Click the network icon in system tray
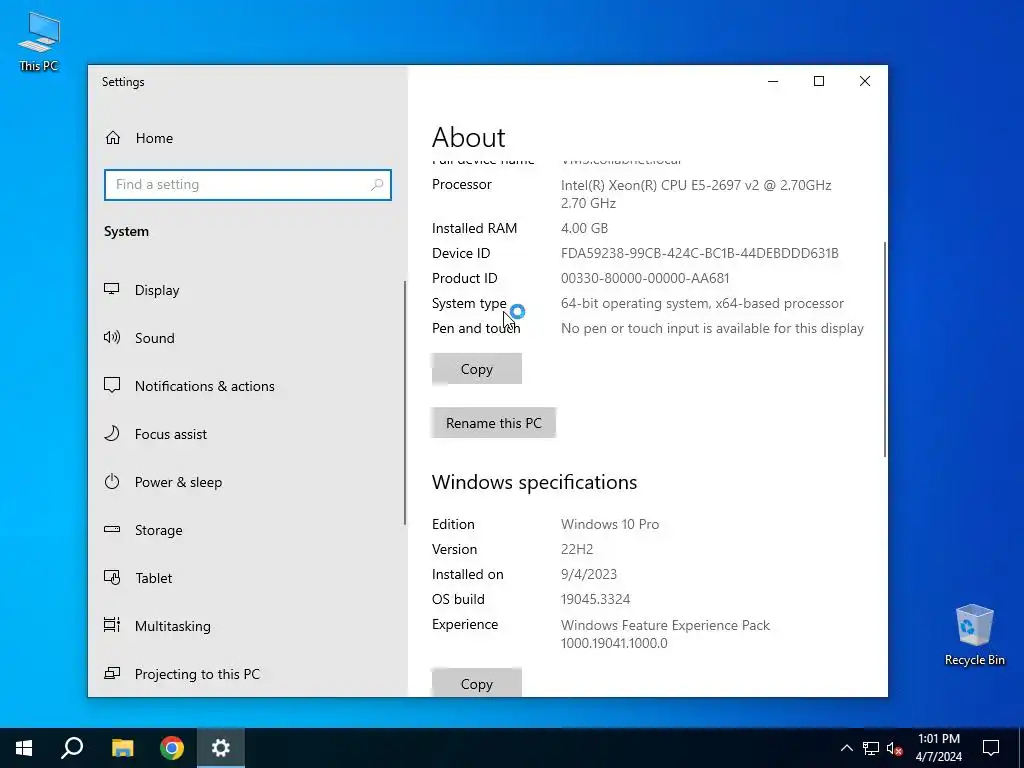Image resolution: width=1024 pixels, height=768 pixels. click(x=871, y=748)
